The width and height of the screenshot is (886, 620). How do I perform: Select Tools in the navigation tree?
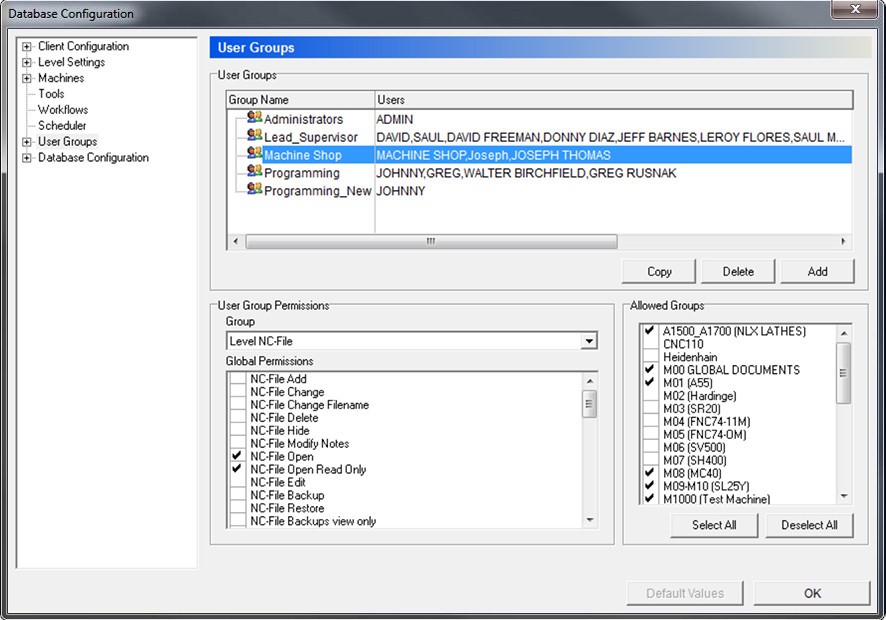coord(51,94)
